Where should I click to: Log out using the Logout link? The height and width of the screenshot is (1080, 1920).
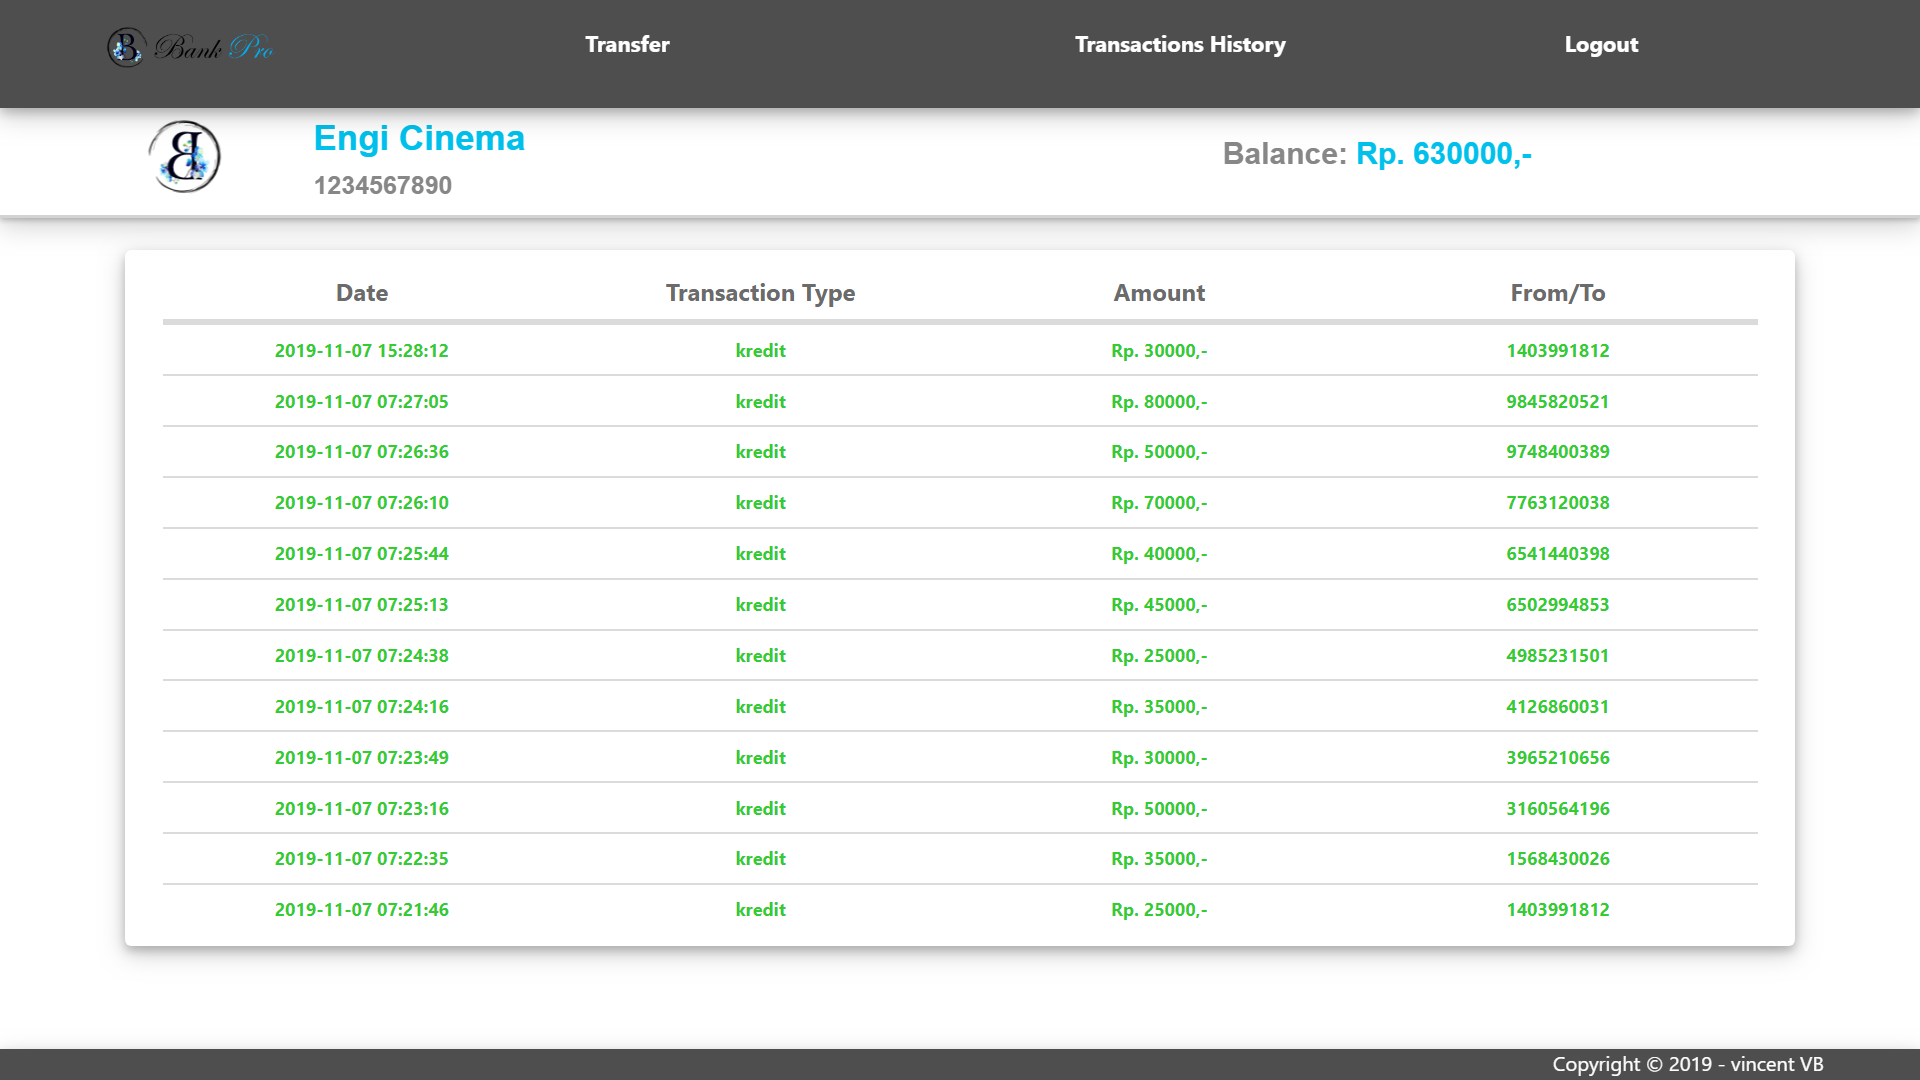[x=1601, y=45]
